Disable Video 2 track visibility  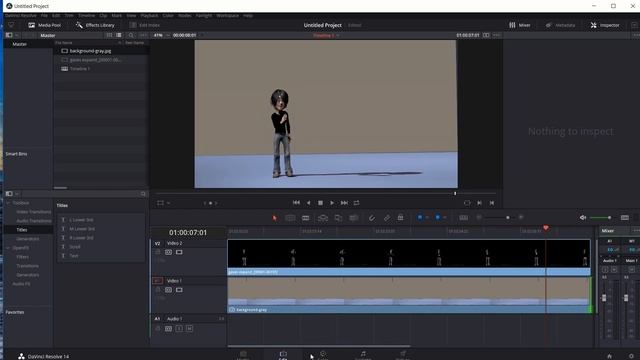[179, 252]
